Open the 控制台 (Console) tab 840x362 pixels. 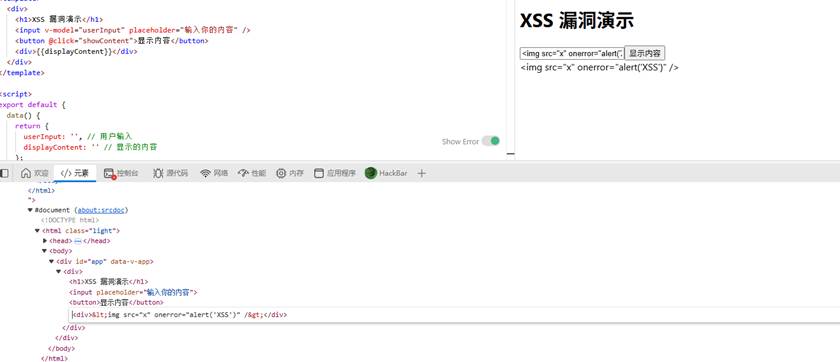pos(121,173)
